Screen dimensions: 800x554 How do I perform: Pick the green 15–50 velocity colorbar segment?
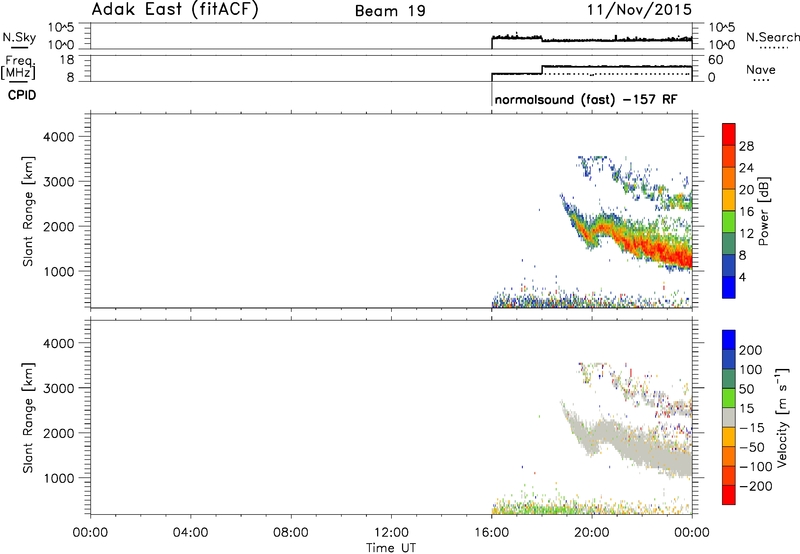(x=729, y=398)
